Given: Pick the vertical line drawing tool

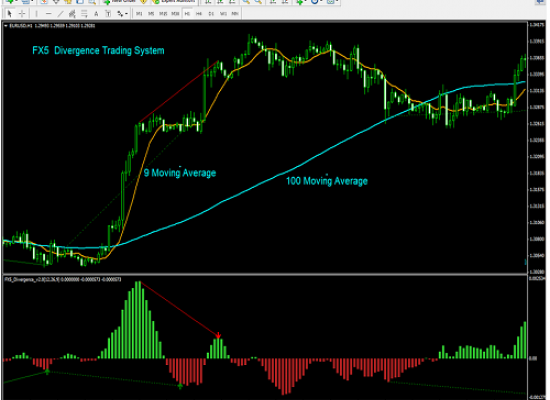Looking at the screenshot, I should tap(36, 14).
